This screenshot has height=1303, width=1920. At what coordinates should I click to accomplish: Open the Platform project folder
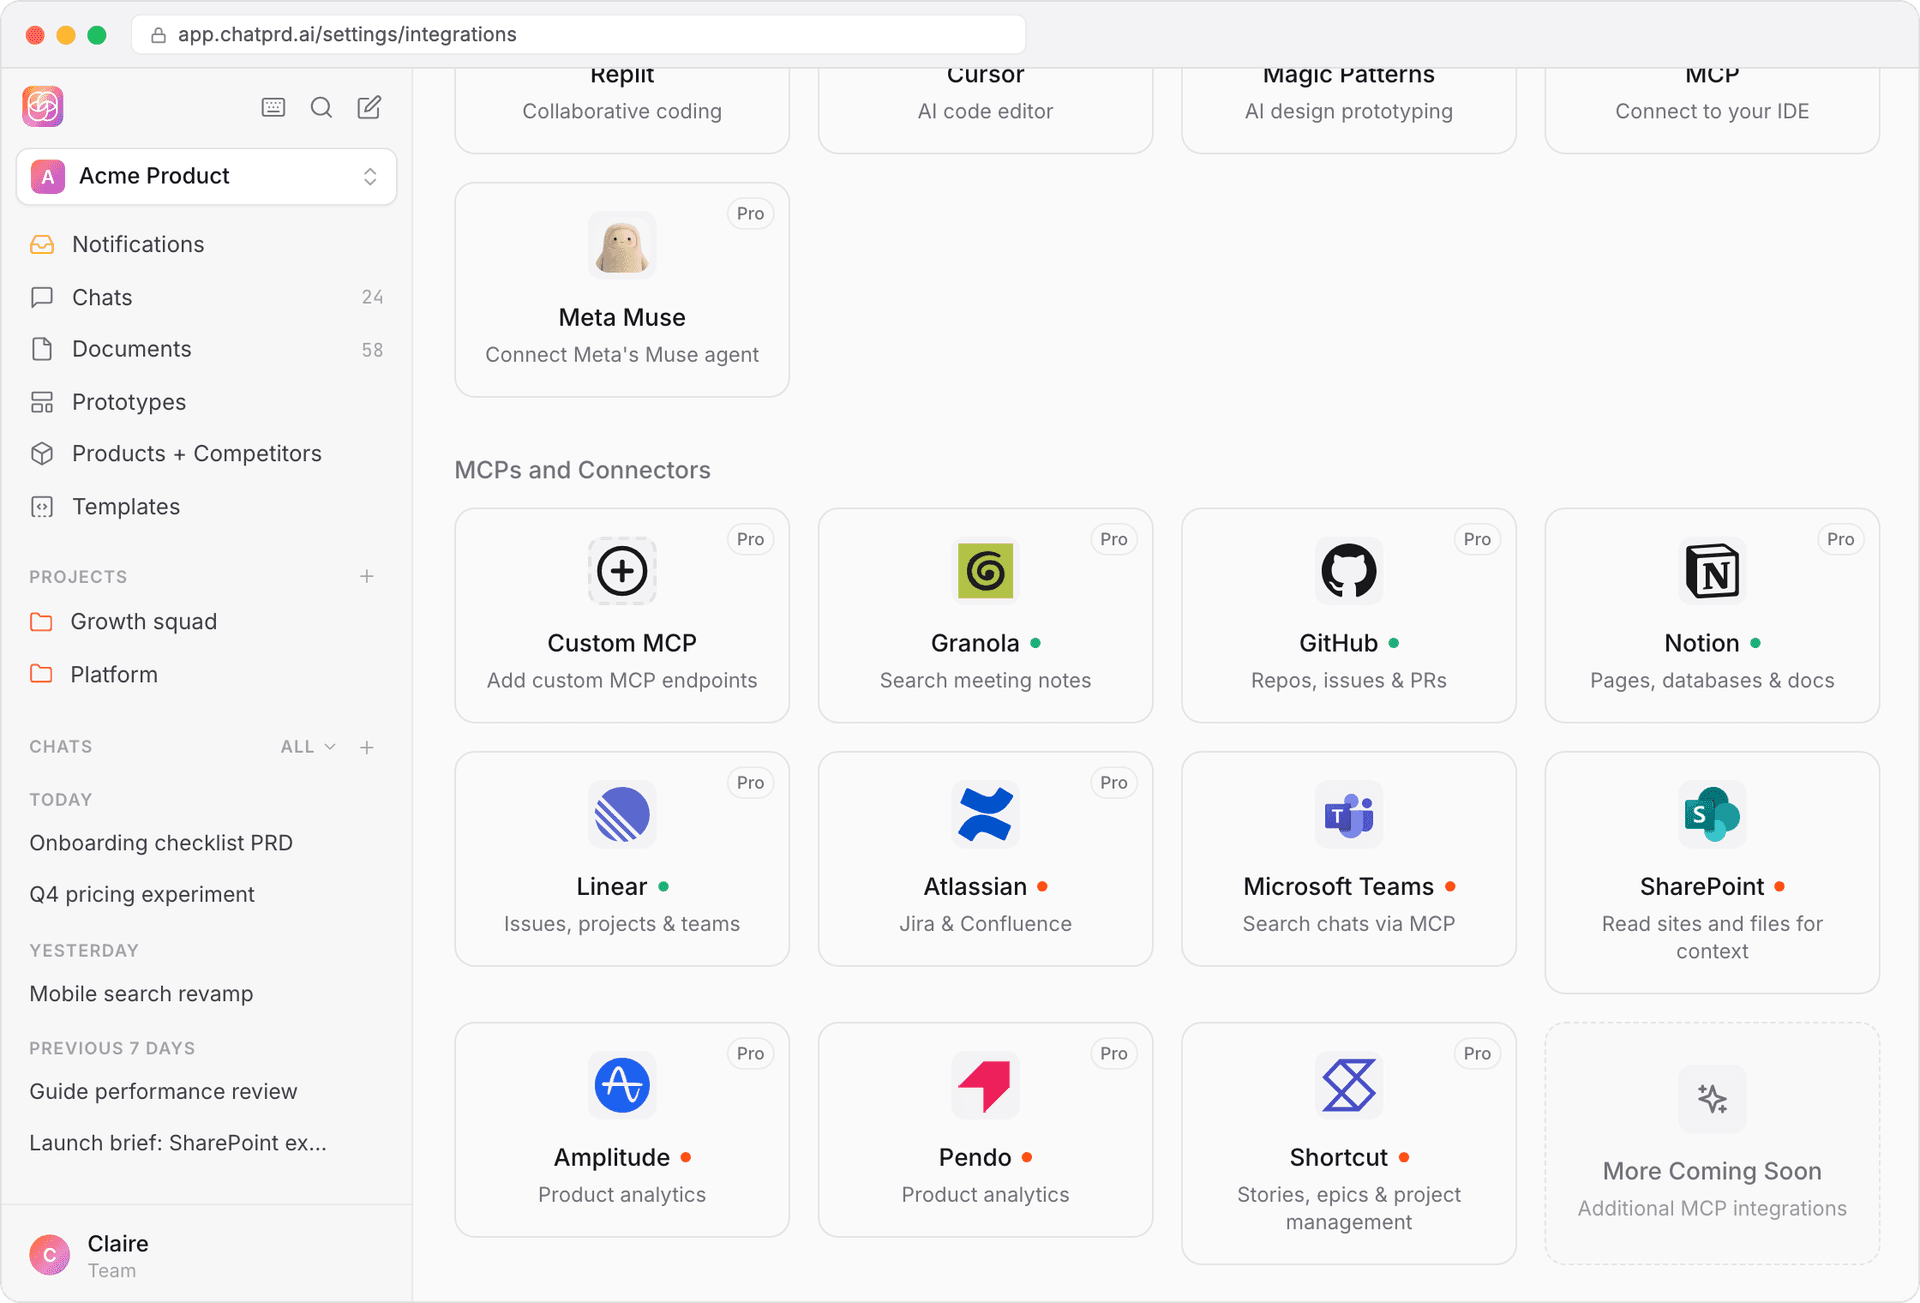coord(207,675)
